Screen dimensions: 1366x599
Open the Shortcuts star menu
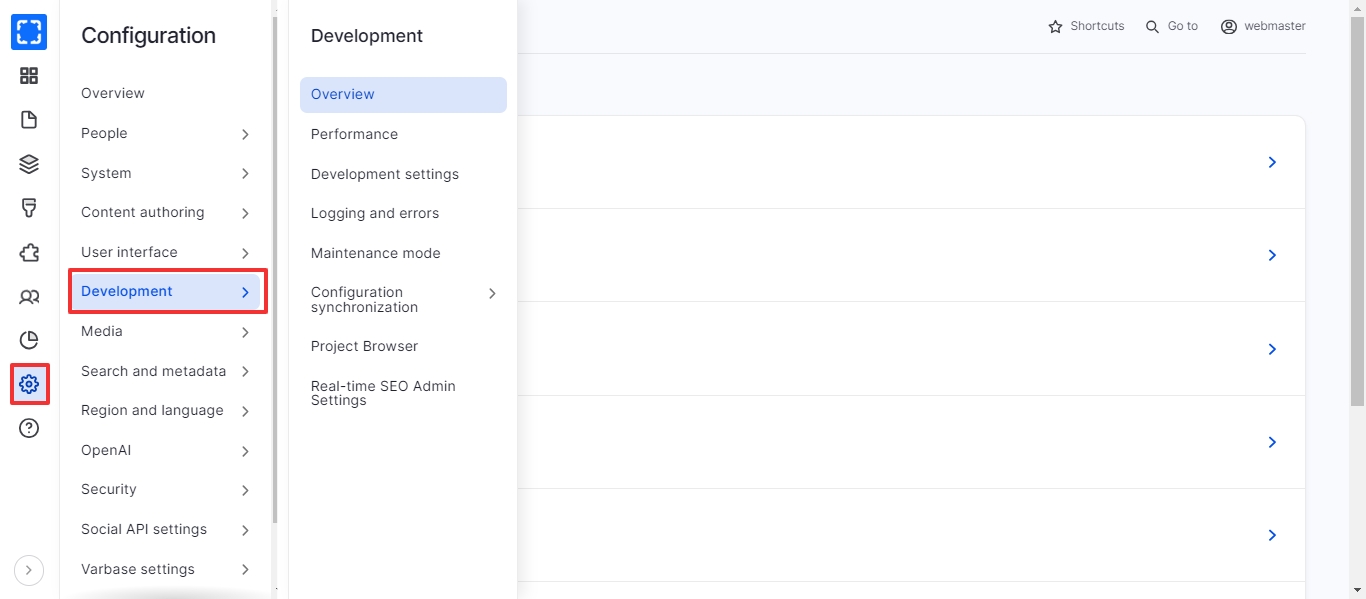pyautogui.click(x=1086, y=26)
